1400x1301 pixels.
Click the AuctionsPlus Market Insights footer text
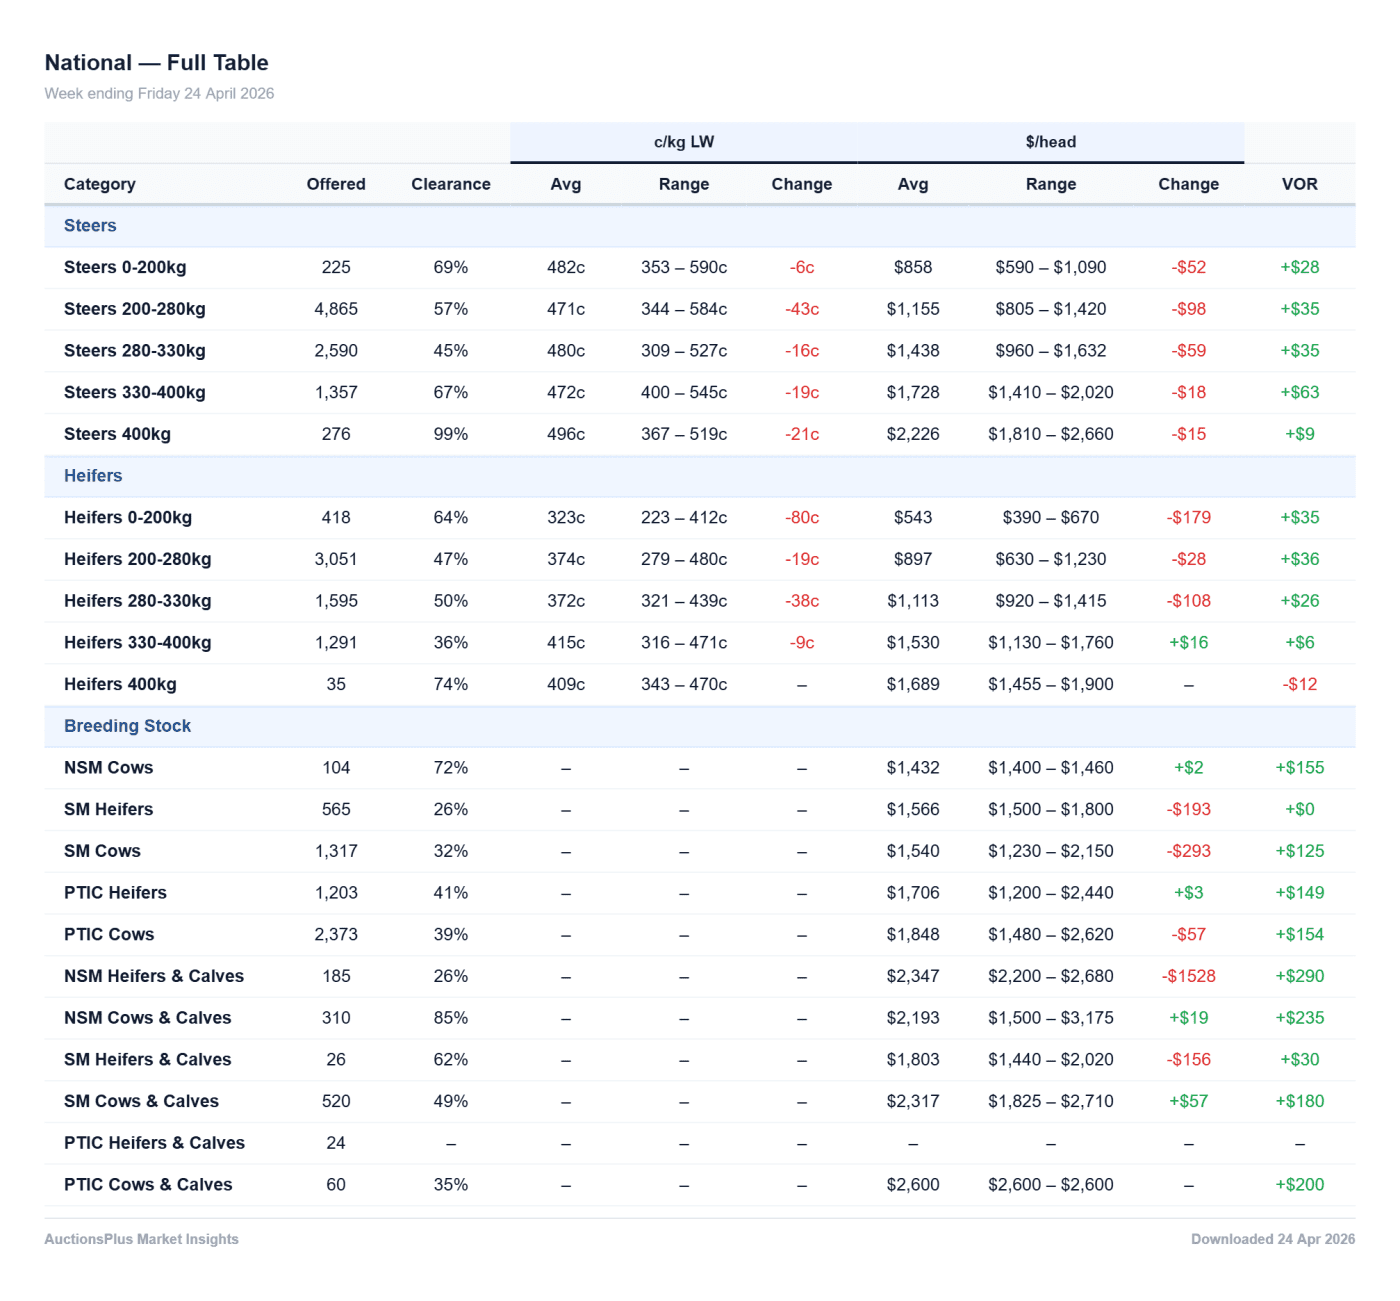pos(141,1239)
